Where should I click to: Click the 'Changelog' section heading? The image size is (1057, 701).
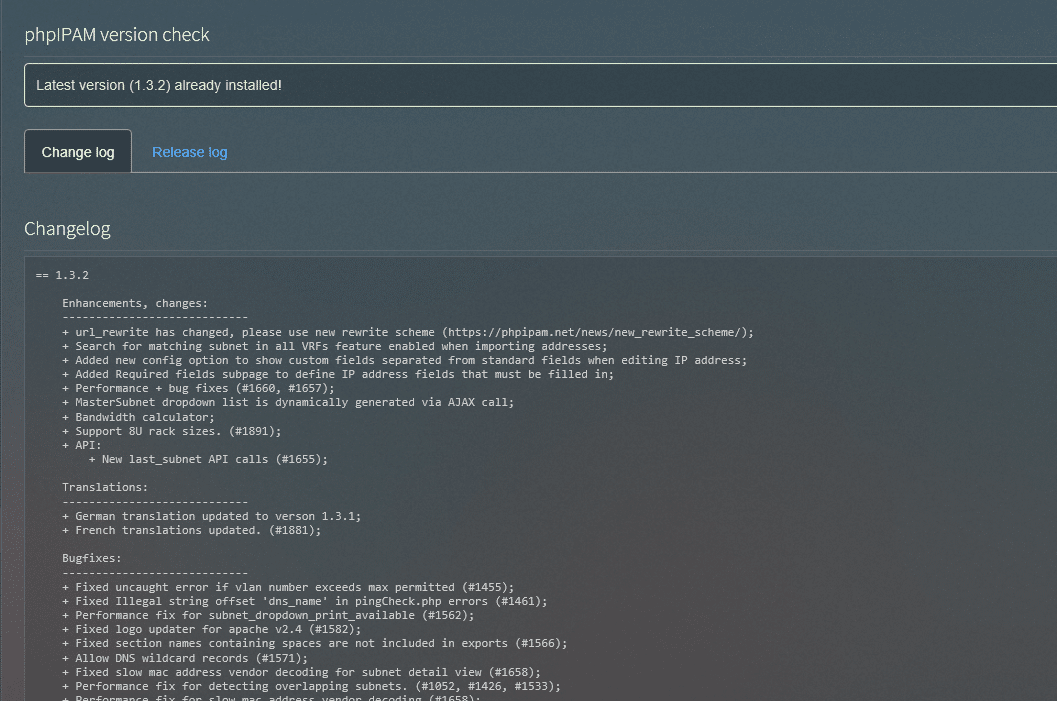(x=67, y=228)
